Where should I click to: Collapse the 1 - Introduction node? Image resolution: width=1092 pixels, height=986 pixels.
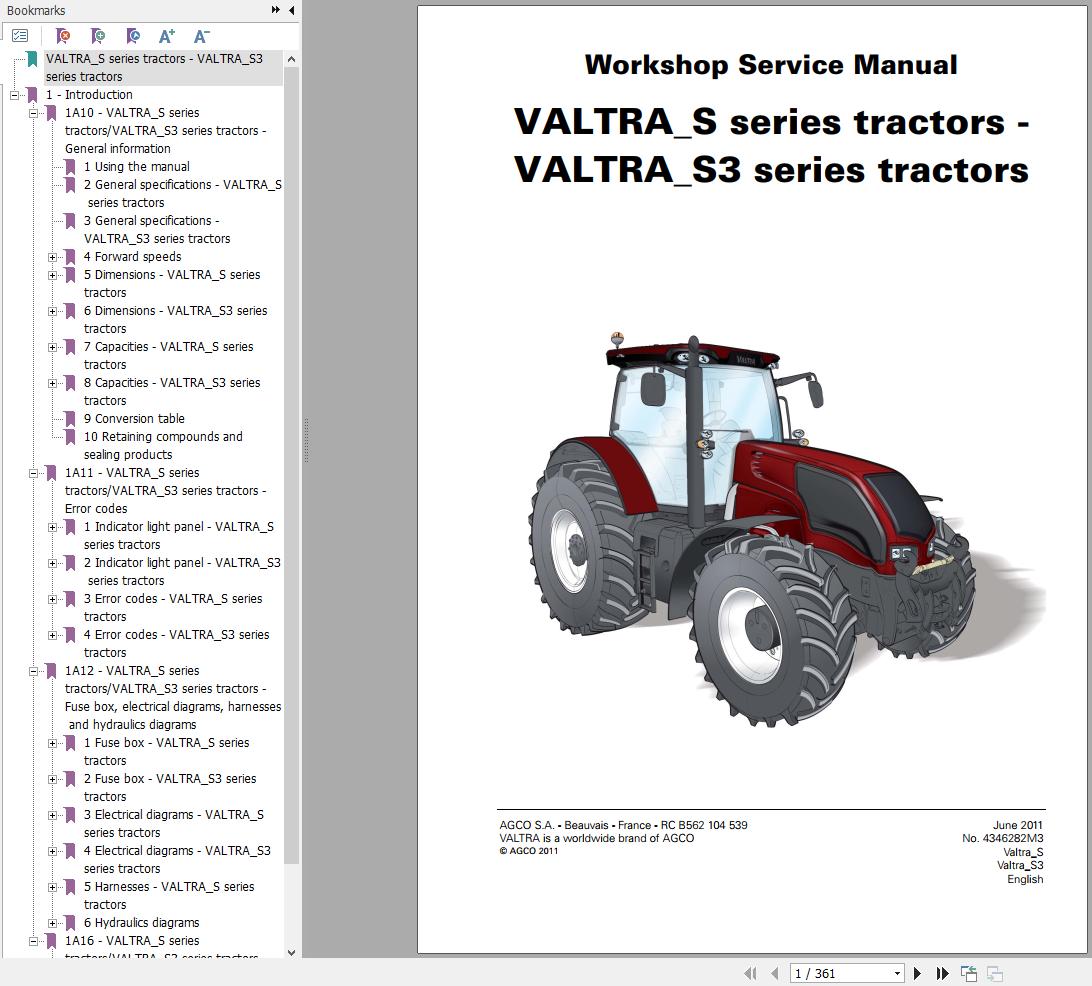[14, 95]
